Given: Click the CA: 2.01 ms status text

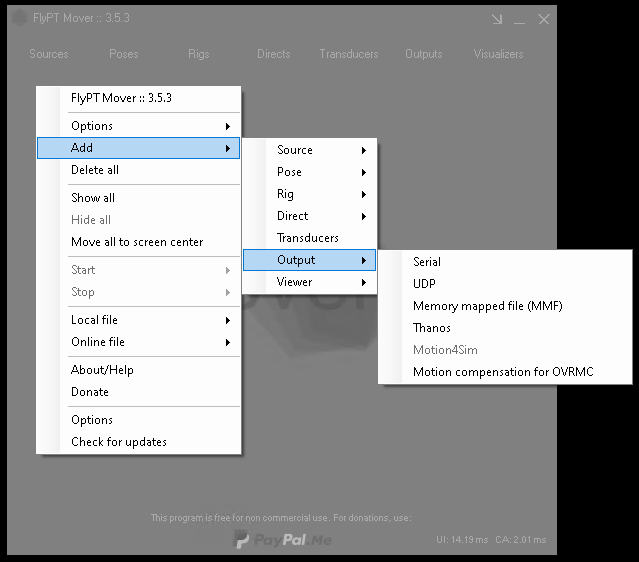Looking at the screenshot, I should pyautogui.click(x=521, y=540).
